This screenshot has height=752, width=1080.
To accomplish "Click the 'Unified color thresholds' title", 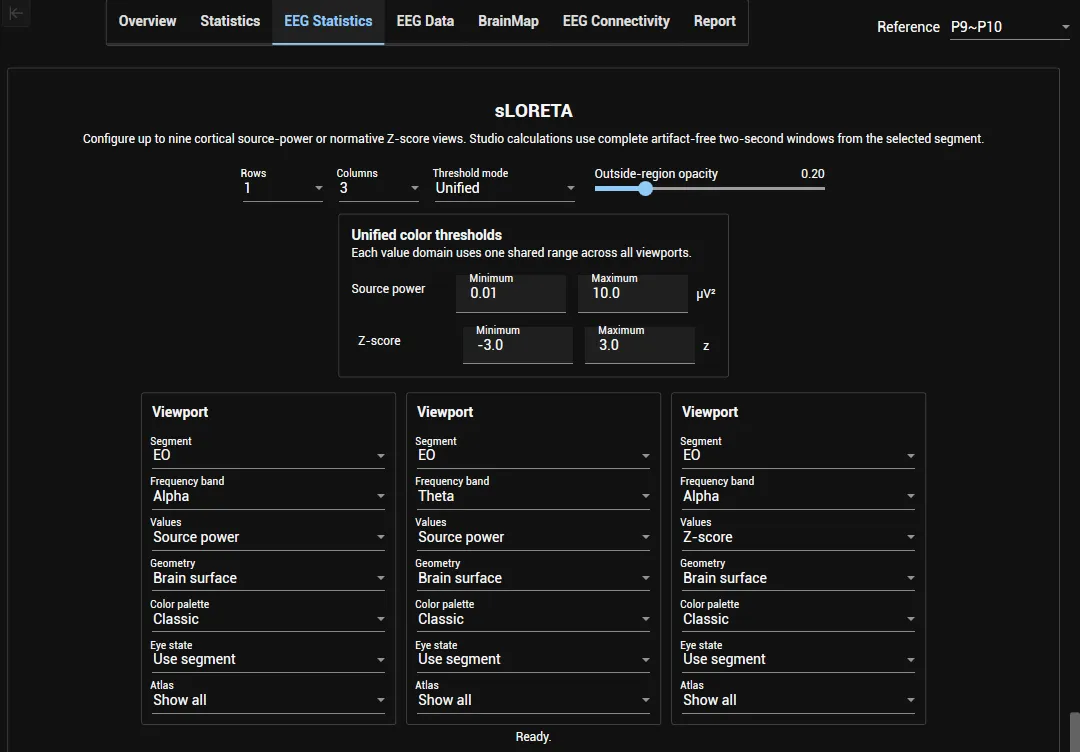I will 426,235.
